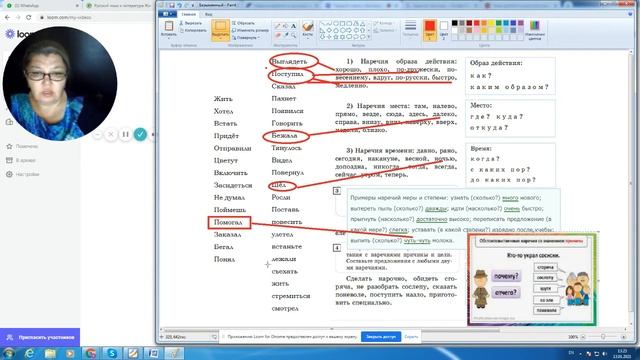Choose the five-point star shape in the gallery
This screenshot has width=640, height=360.
pyautogui.click(x=336, y=37)
